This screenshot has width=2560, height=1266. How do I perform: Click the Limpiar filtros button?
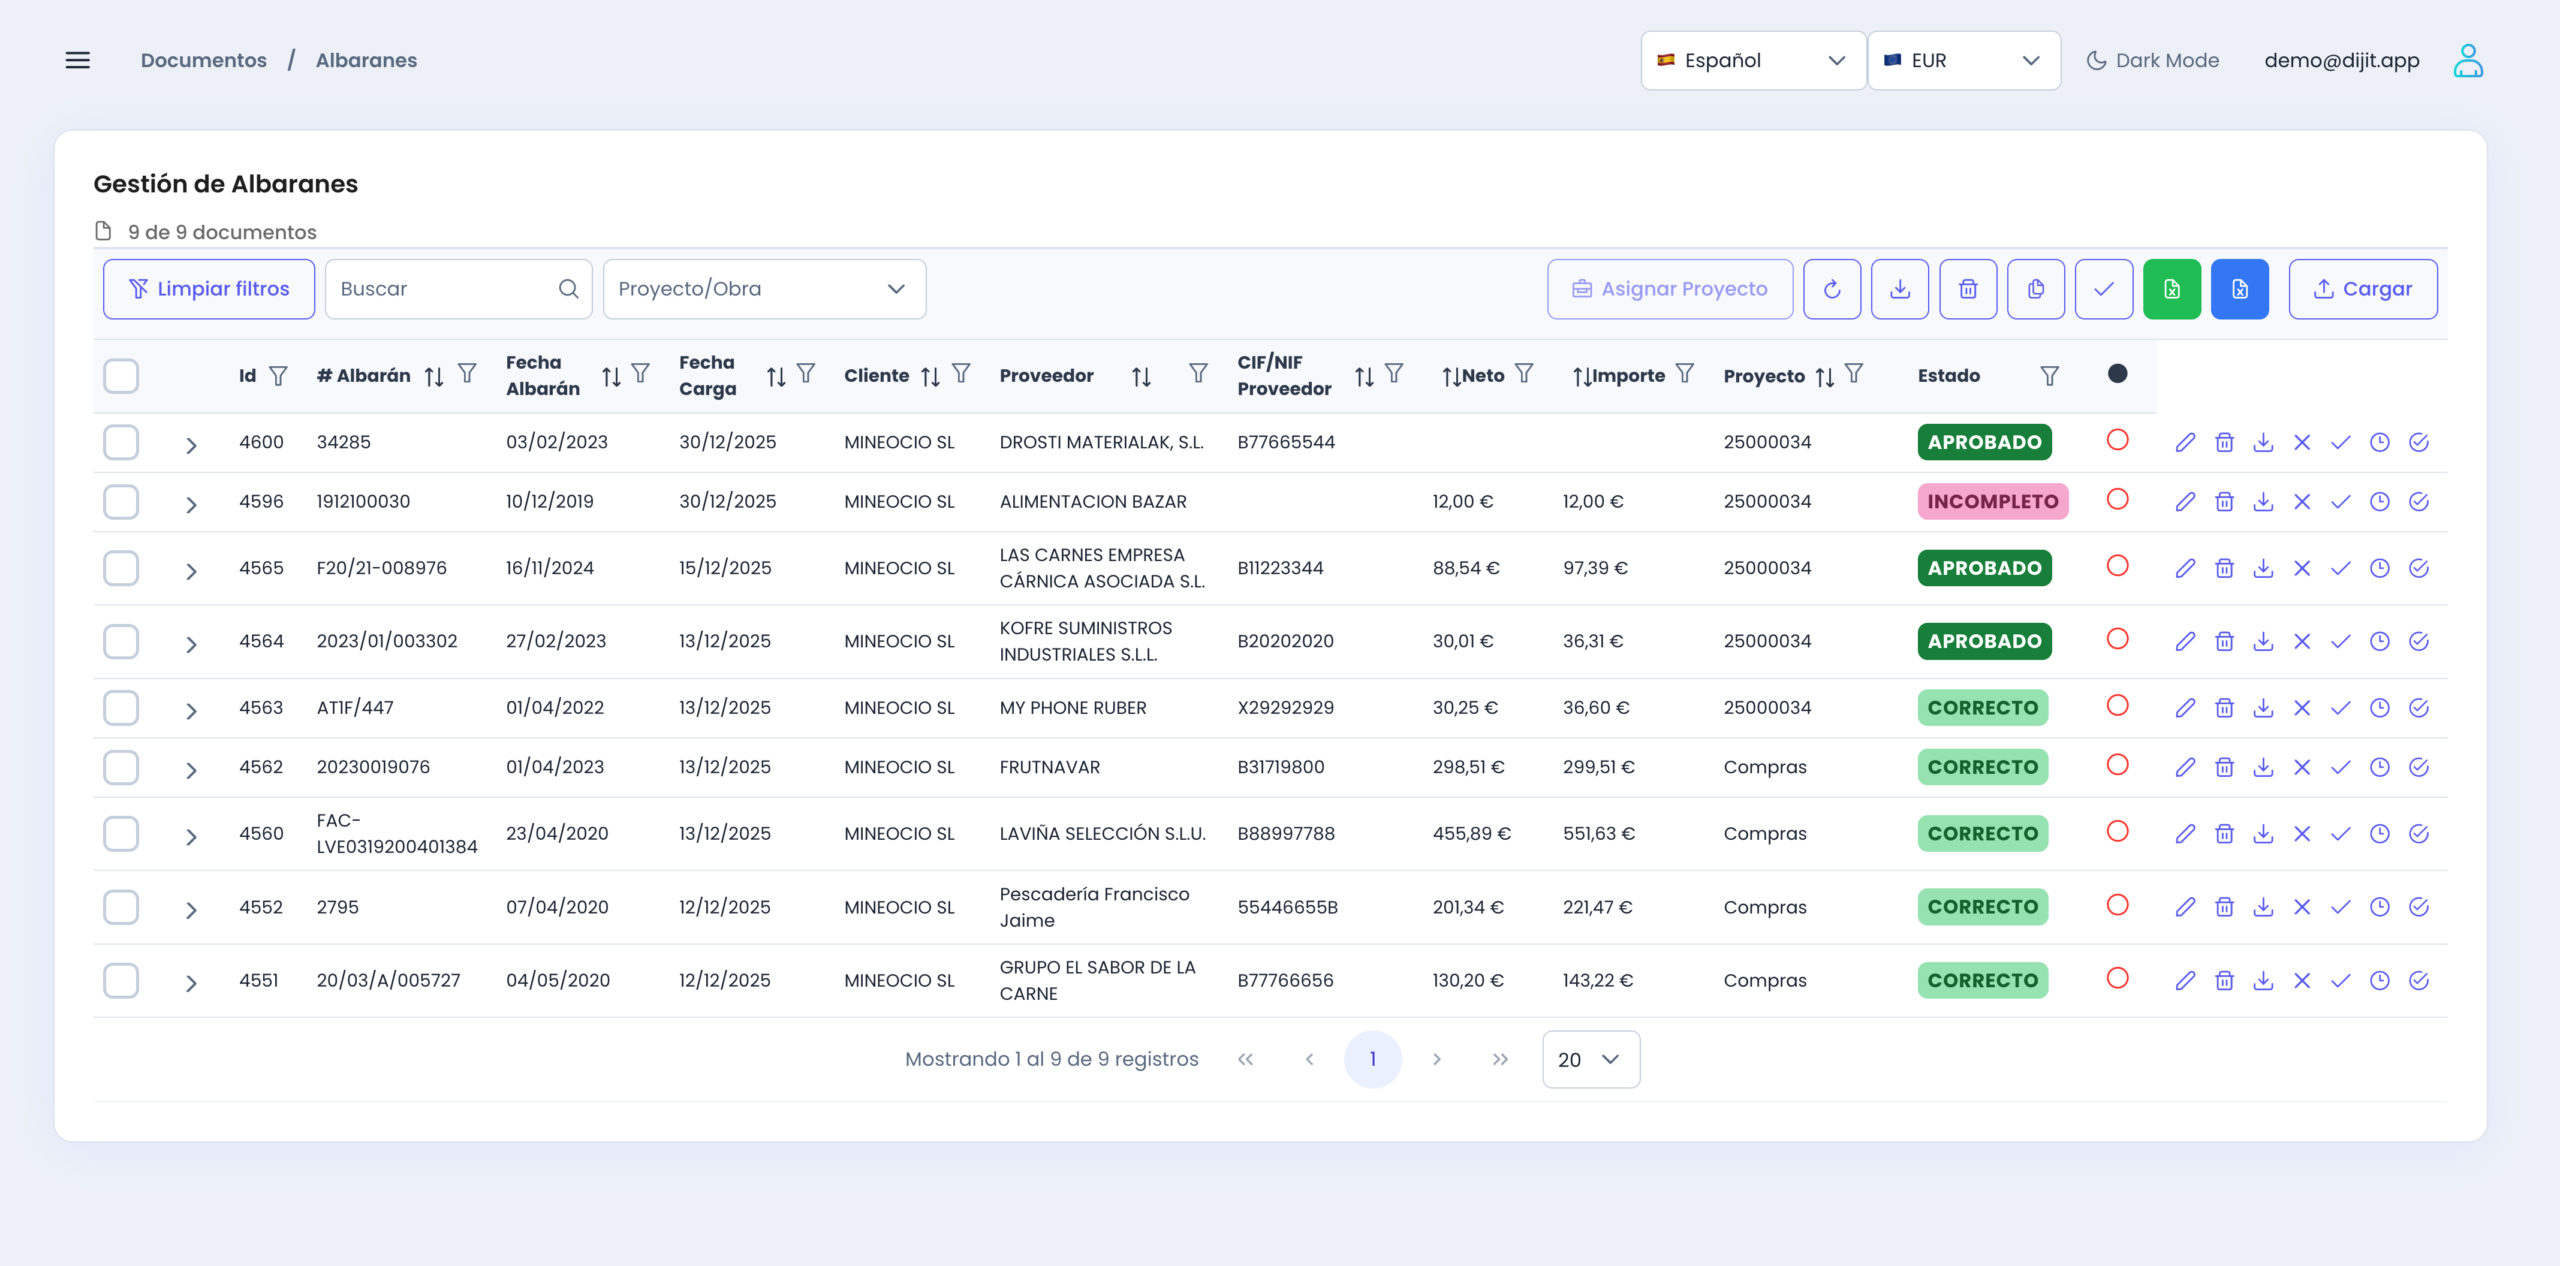point(209,289)
